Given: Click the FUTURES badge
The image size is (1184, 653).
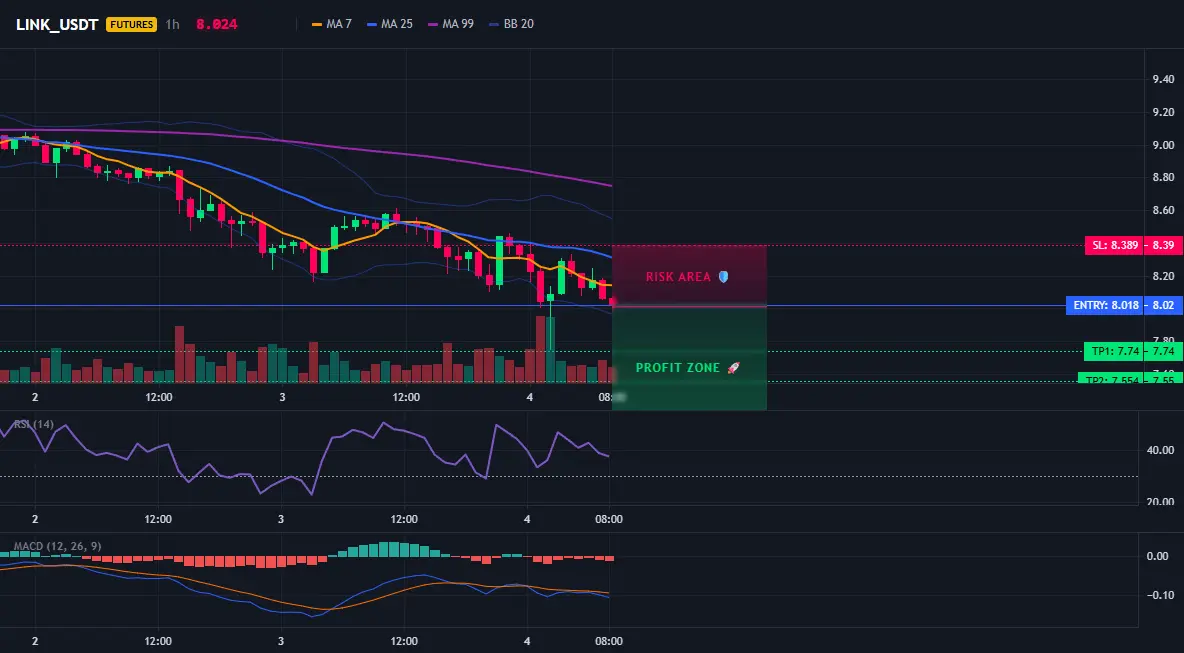Looking at the screenshot, I should (x=131, y=24).
